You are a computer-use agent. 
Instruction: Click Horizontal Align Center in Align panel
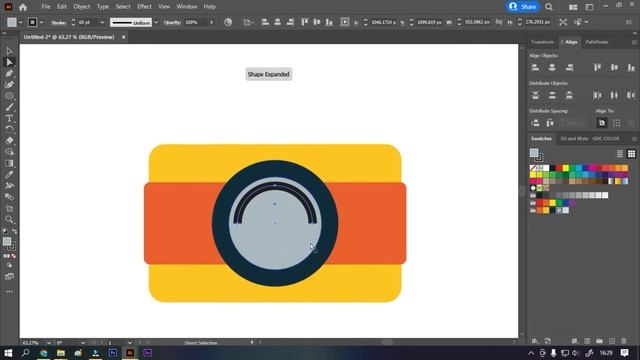point(552,67)
